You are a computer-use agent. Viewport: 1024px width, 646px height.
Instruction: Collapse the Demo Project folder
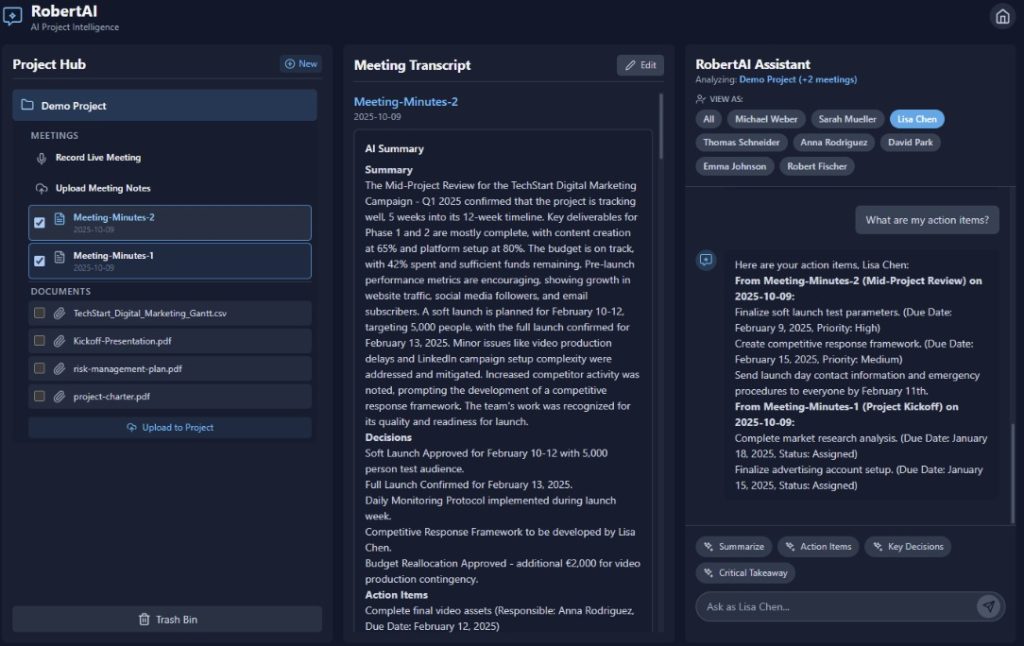point(164,106)
